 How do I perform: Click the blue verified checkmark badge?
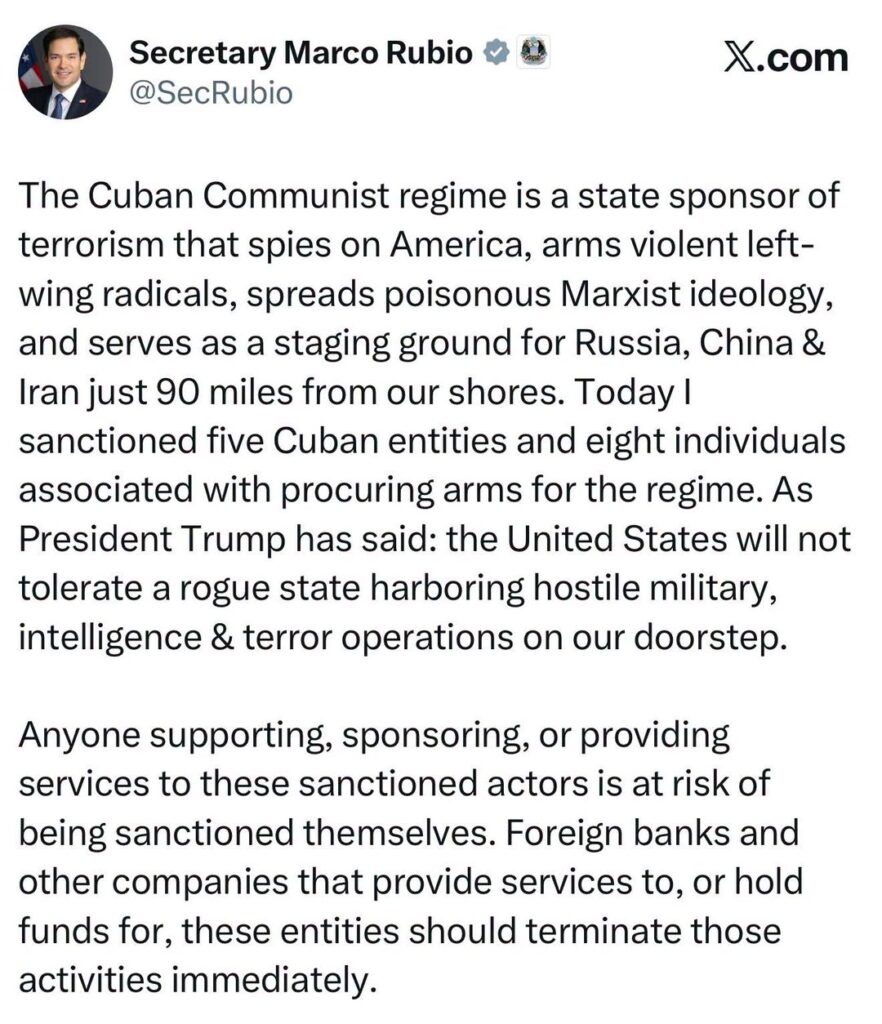[x=496, y=53]
